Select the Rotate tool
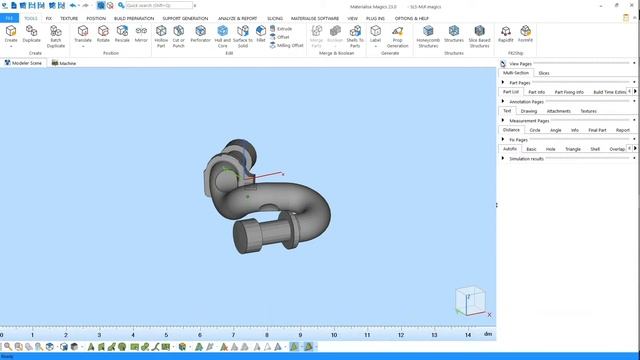The height and width of the screenshot is (360, 640). [103, 33]
